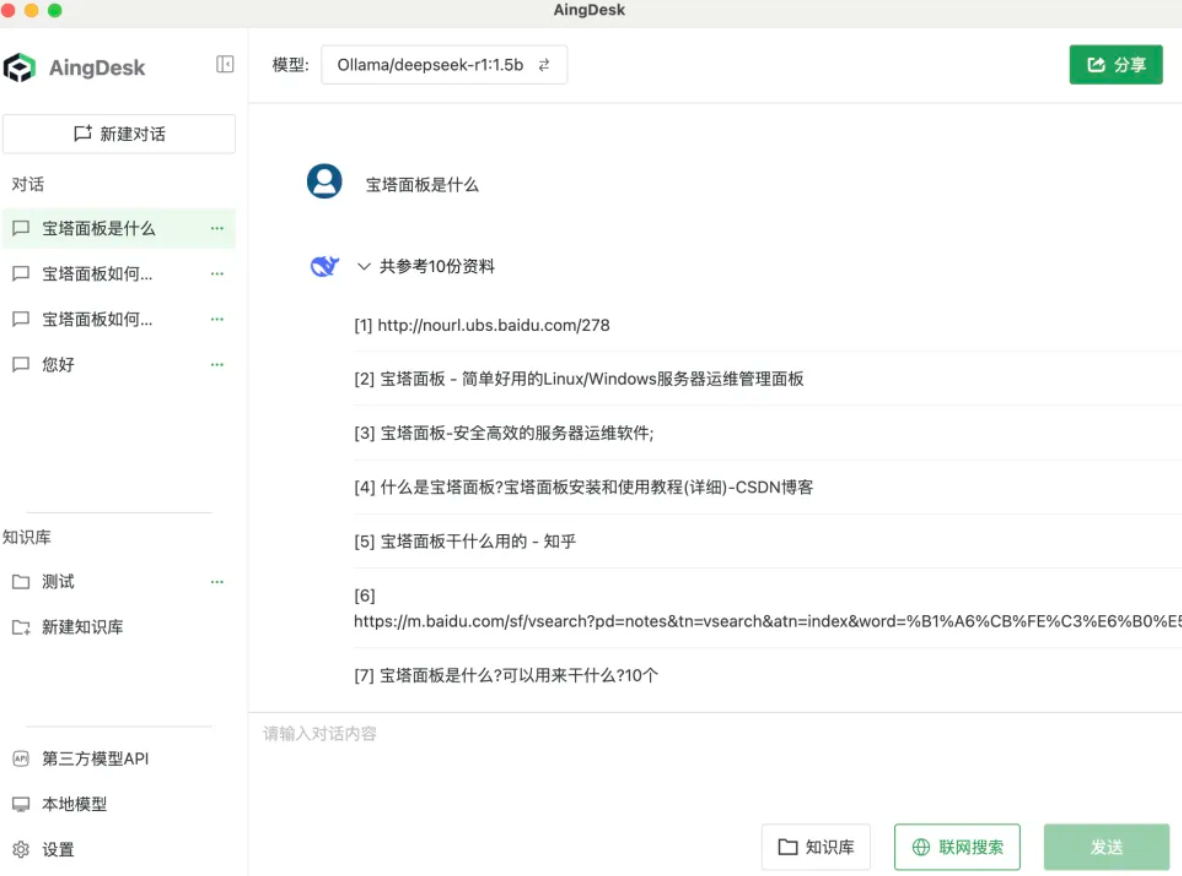Create a new knowledge base via 新建知识库
Image resolution: width=1182 pixels, height=876 pixels.
tap(119, 627)
